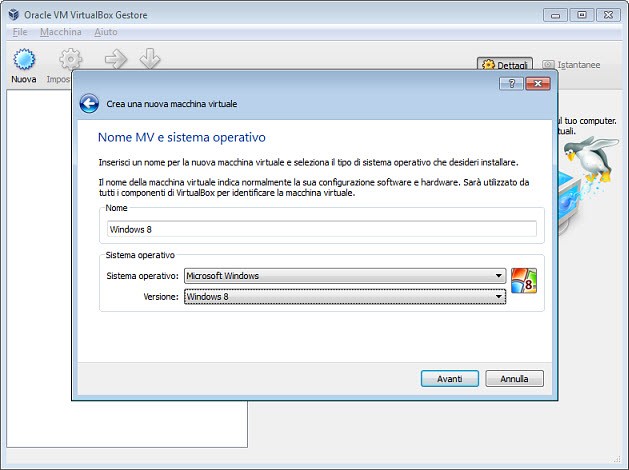The width and height of the screenshot is (629, 470).
Task: Open the File menu
Action: coord(20,32)
